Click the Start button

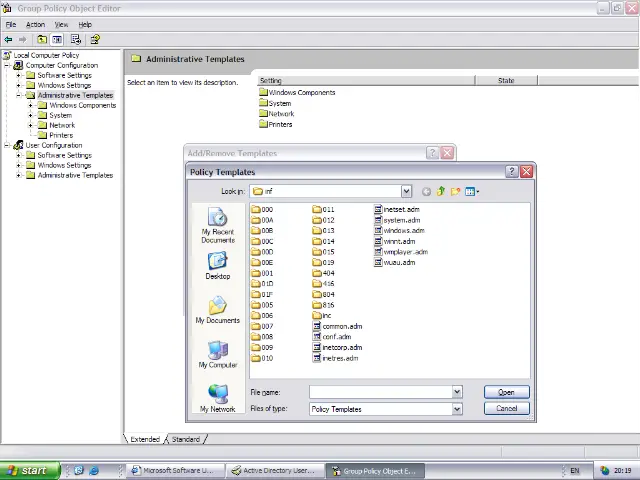[29, 471]
